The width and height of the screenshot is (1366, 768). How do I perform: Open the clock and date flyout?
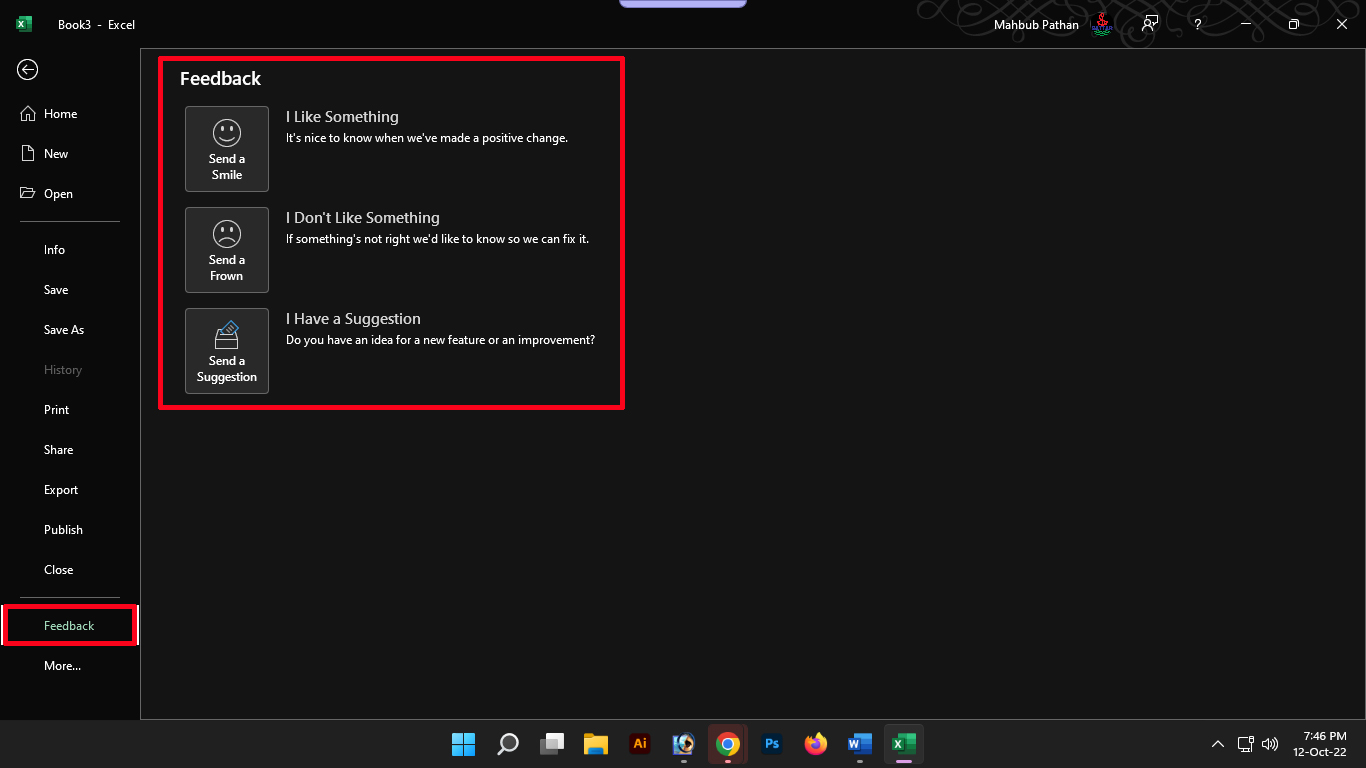(1319, 744)
